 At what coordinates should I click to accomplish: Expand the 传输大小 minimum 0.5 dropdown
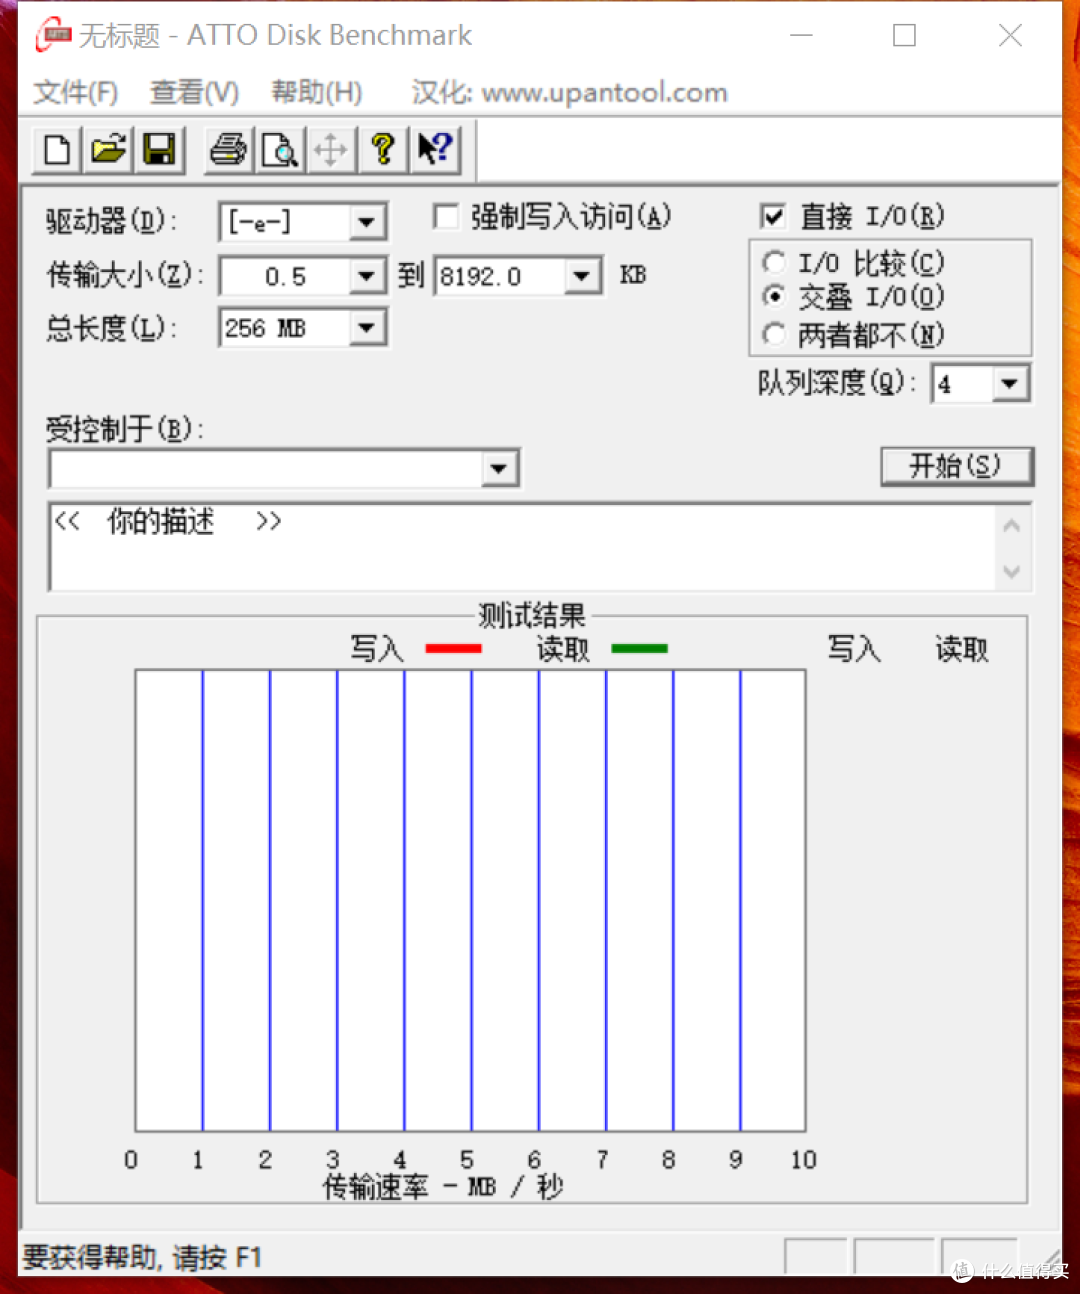[367, 275]
